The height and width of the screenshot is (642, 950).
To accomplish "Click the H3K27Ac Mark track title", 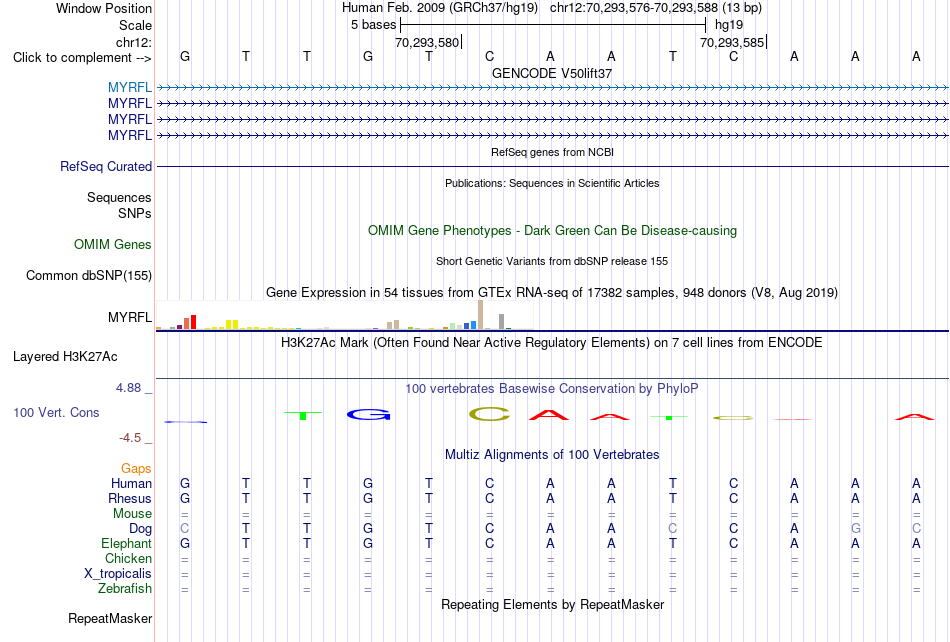I will pyautogui.click(x=552, y=342).
